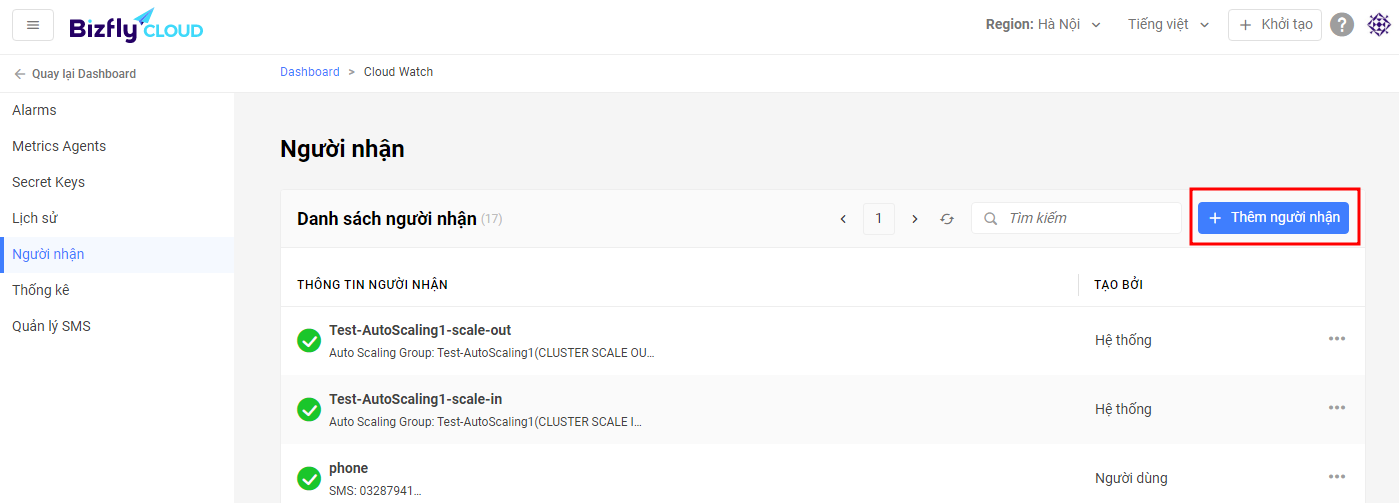Open options for Test-AutoScaling1-scale-in row

pyautogui.click(x=1337, y=408)
